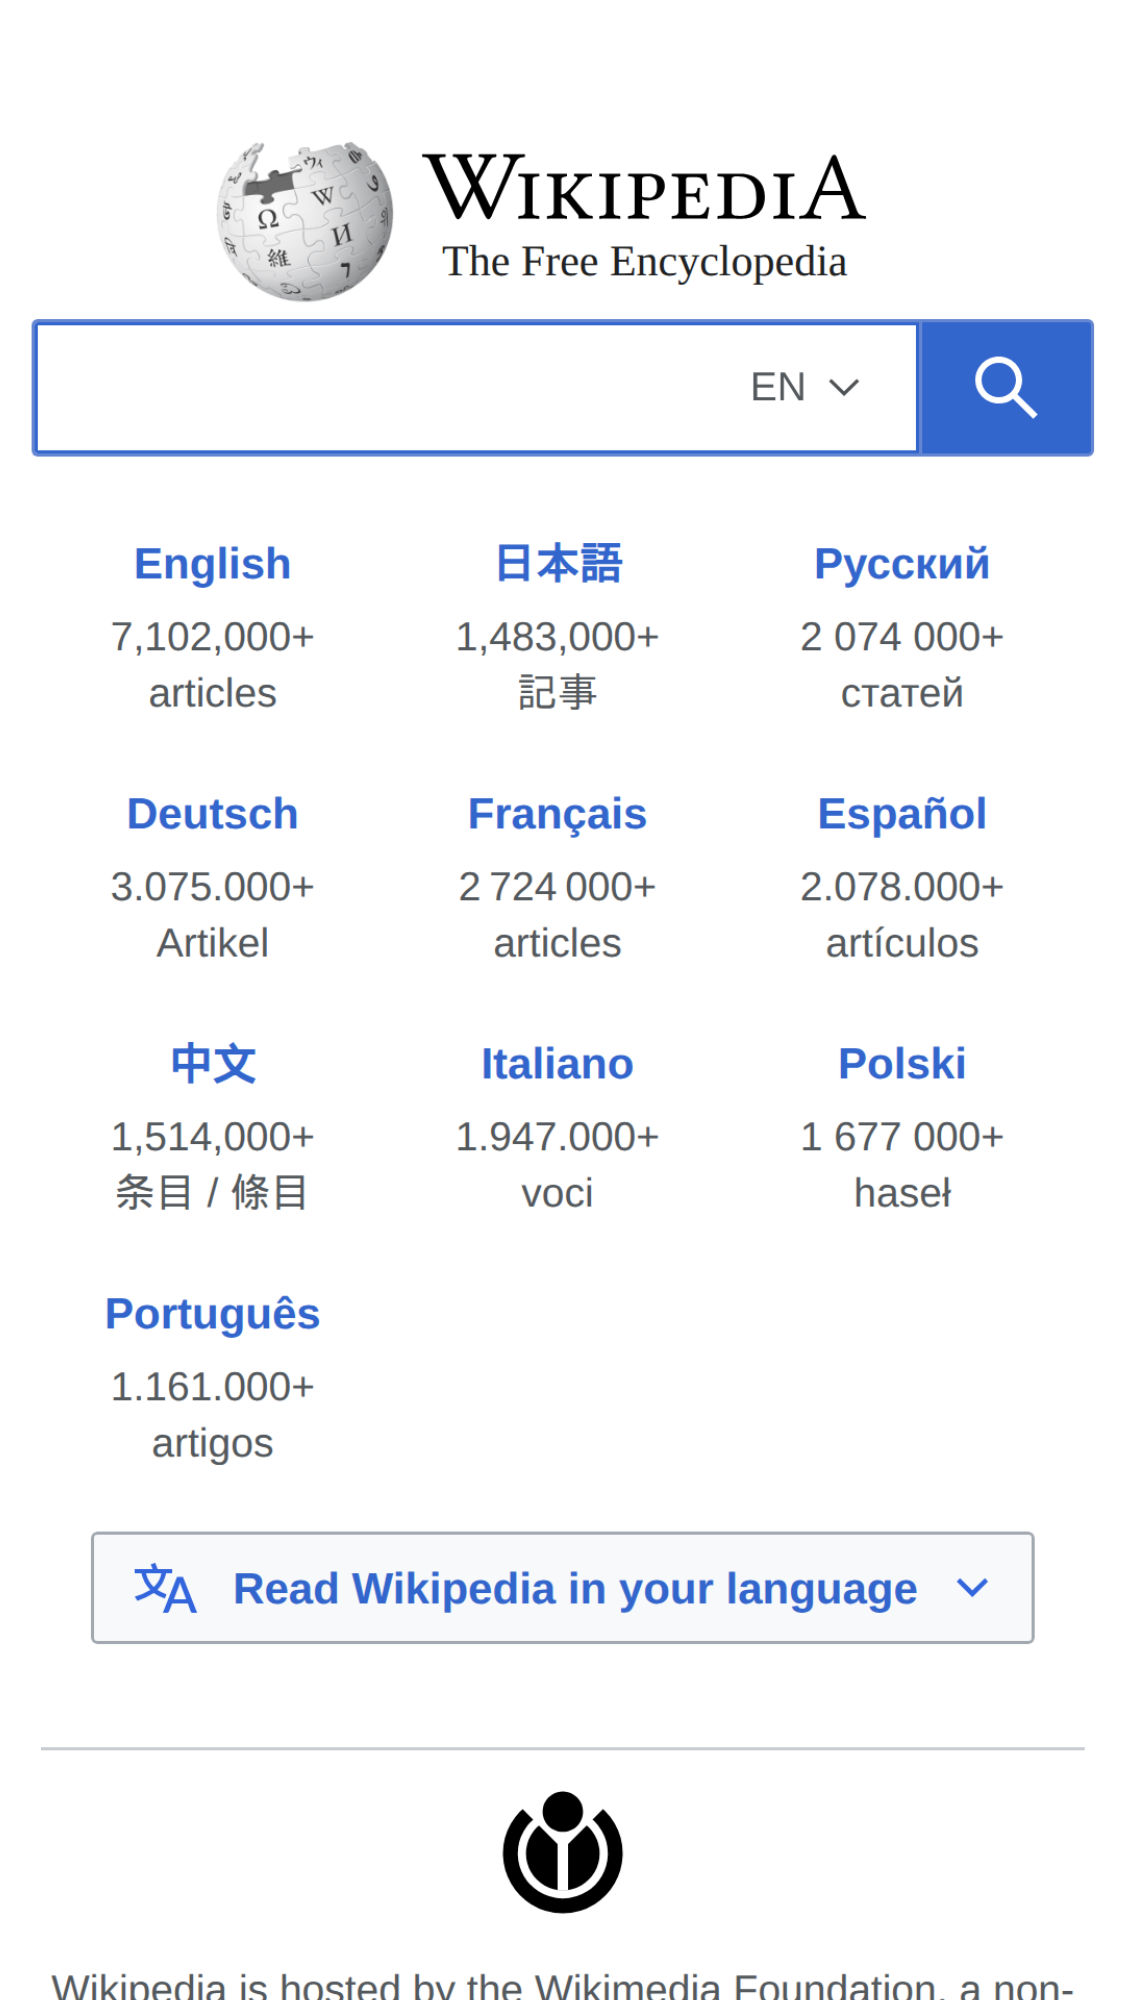1125x2000 pixels.
Task: Open the Español Wikipedia link
Action: [901, 814]
